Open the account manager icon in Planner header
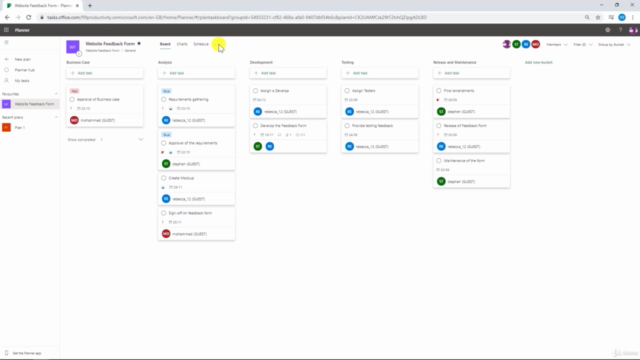The image size is (640, 360). (x=633, y=30)
